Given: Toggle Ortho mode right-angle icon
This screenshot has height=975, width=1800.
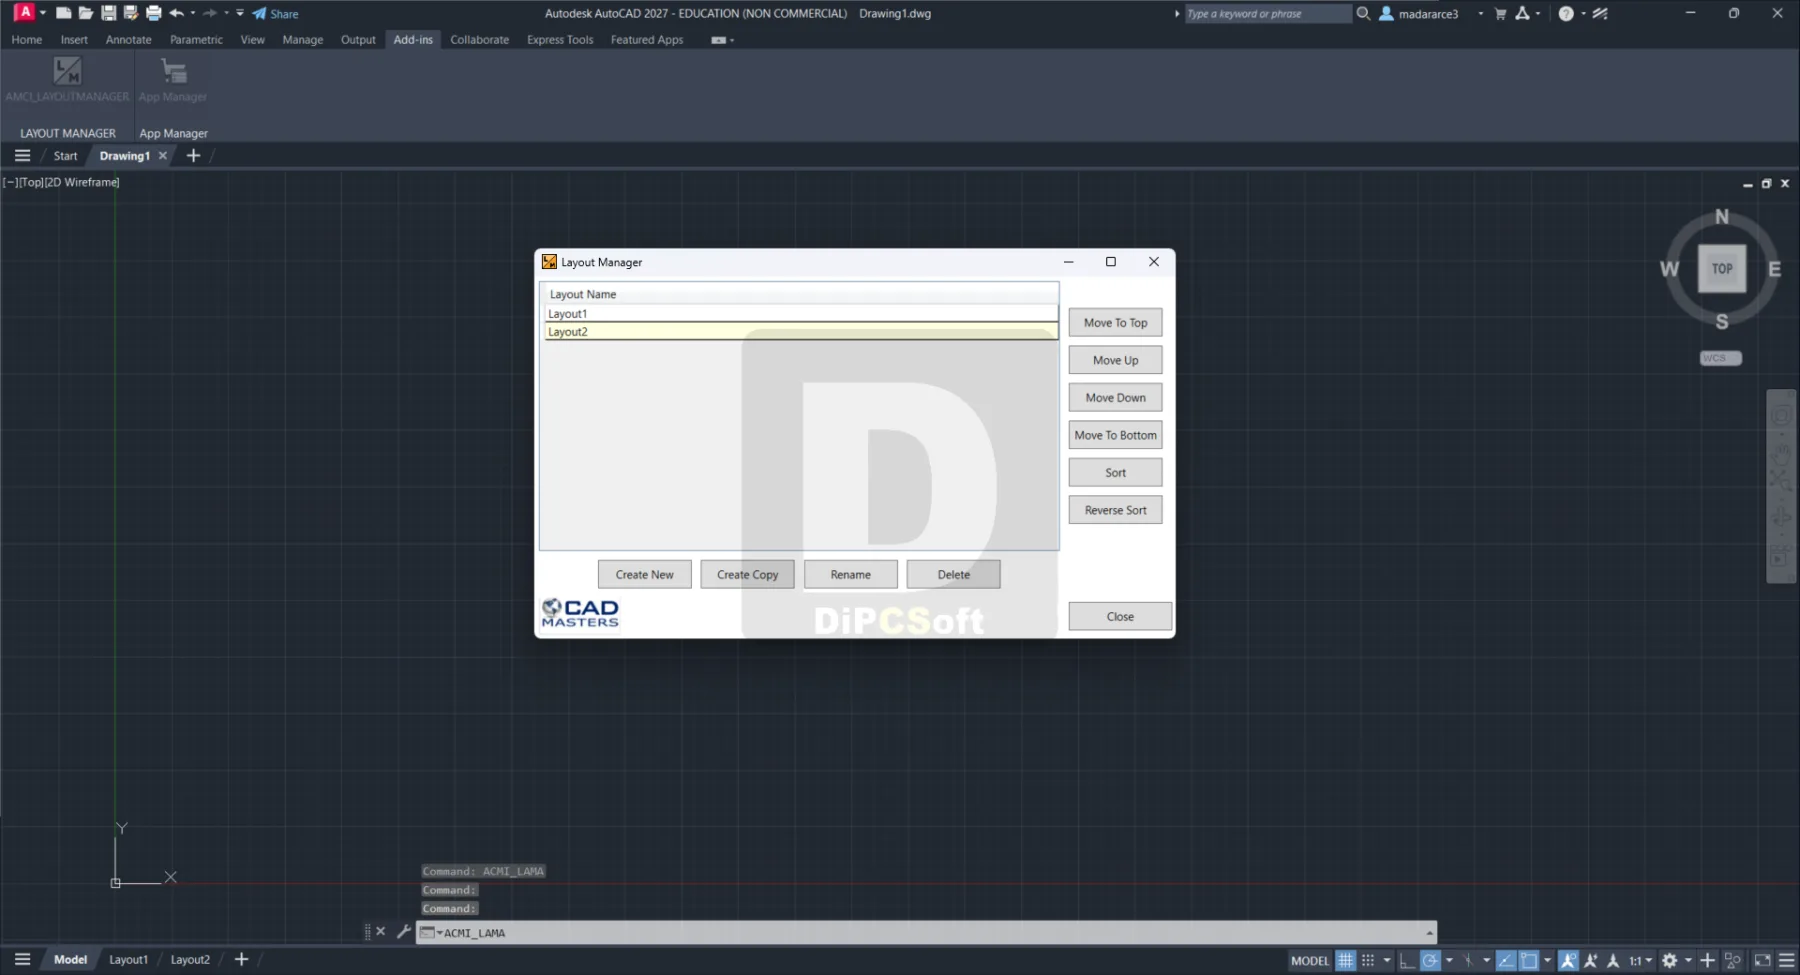Looking at the screenshot, I should pos(1407,960).
